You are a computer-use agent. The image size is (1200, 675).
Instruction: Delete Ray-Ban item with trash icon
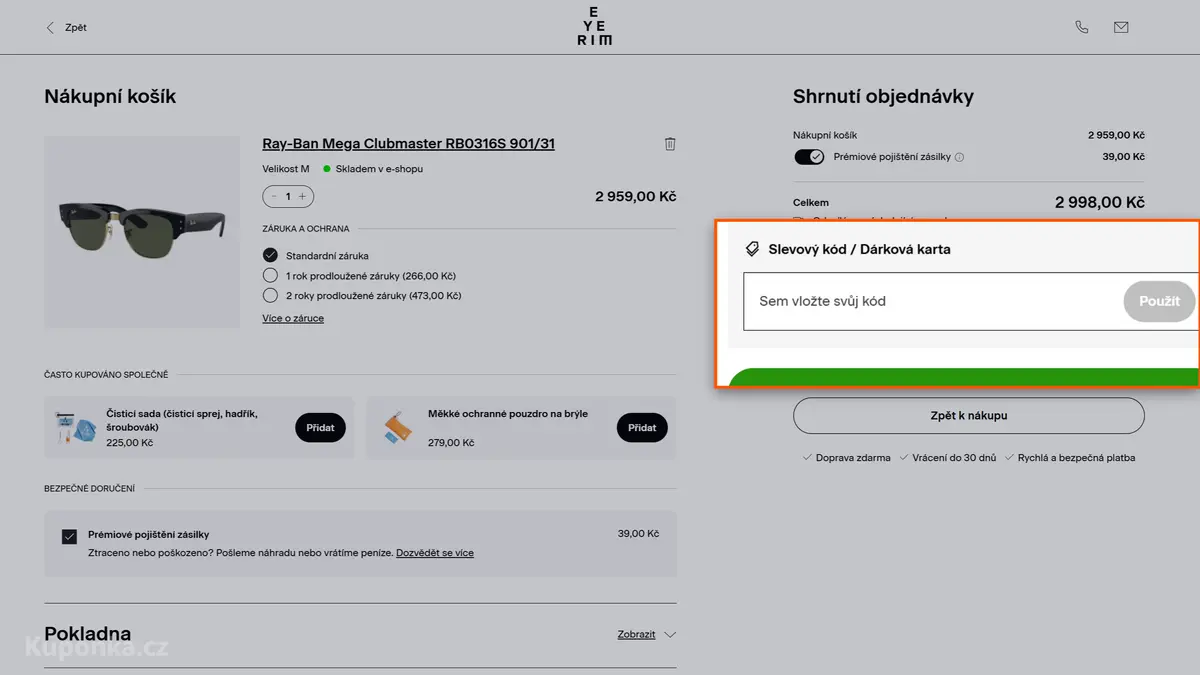(x=670, y=144)
